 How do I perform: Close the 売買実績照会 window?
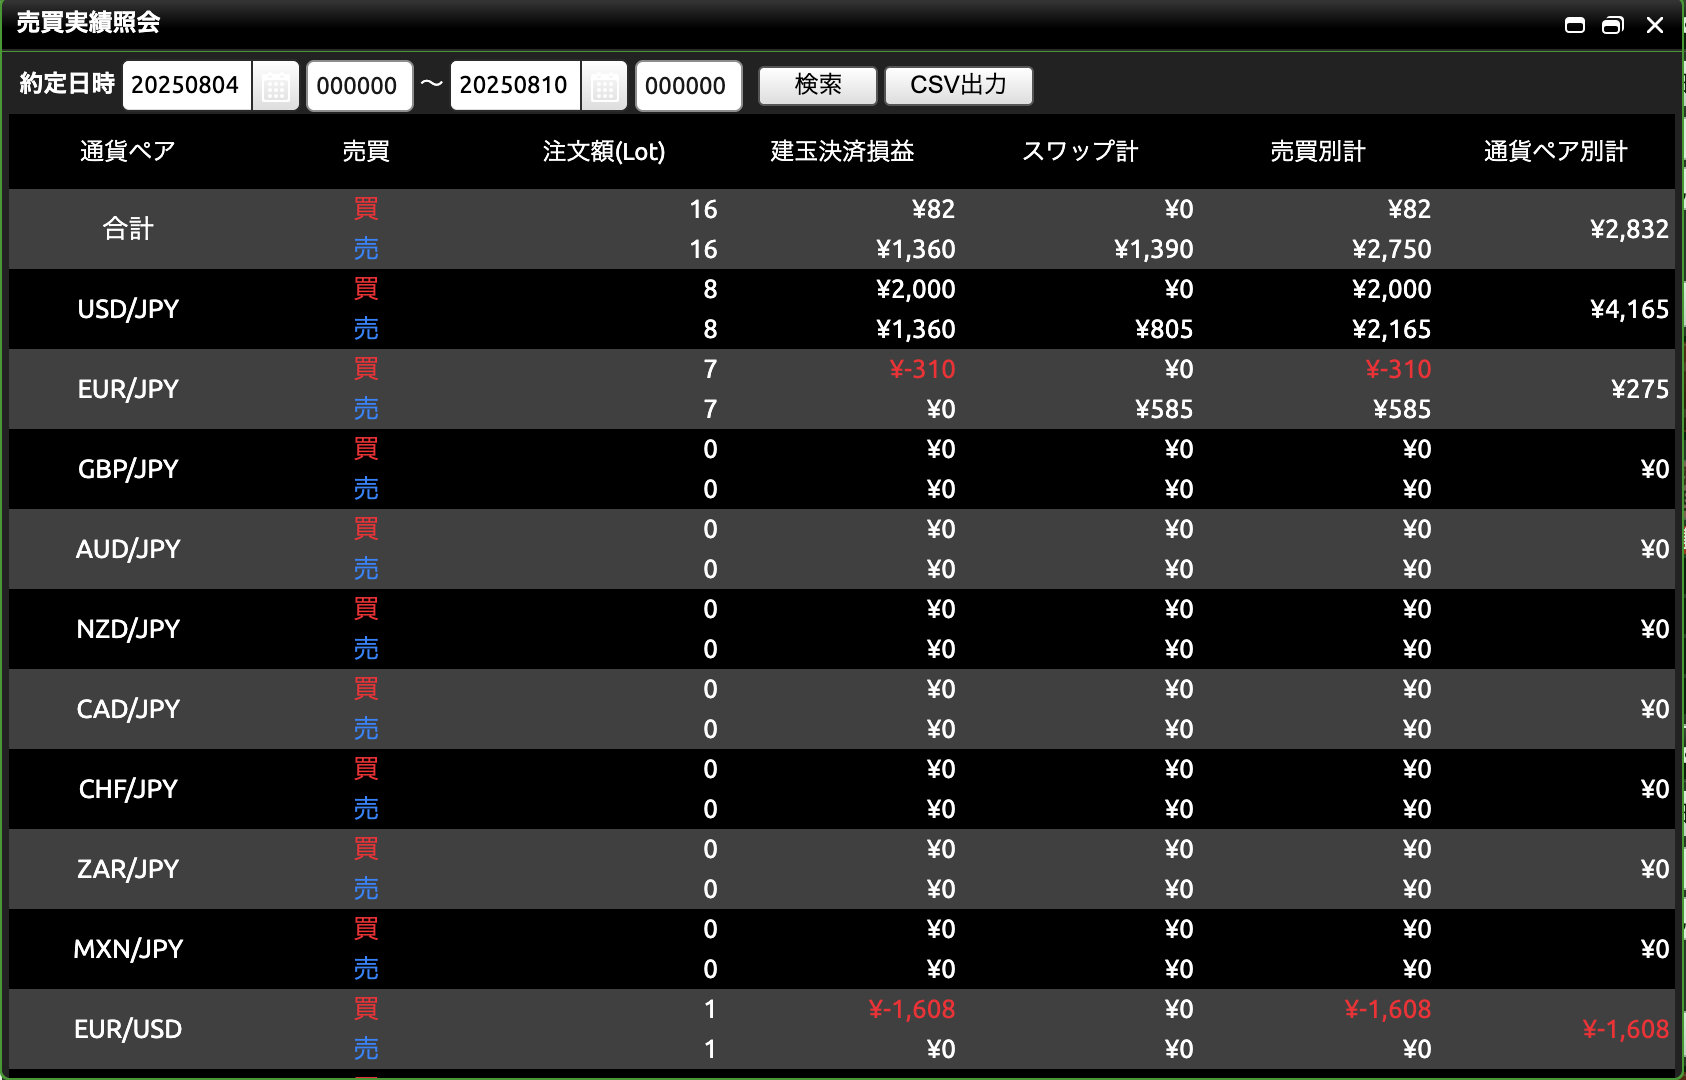click(1655, 25)
